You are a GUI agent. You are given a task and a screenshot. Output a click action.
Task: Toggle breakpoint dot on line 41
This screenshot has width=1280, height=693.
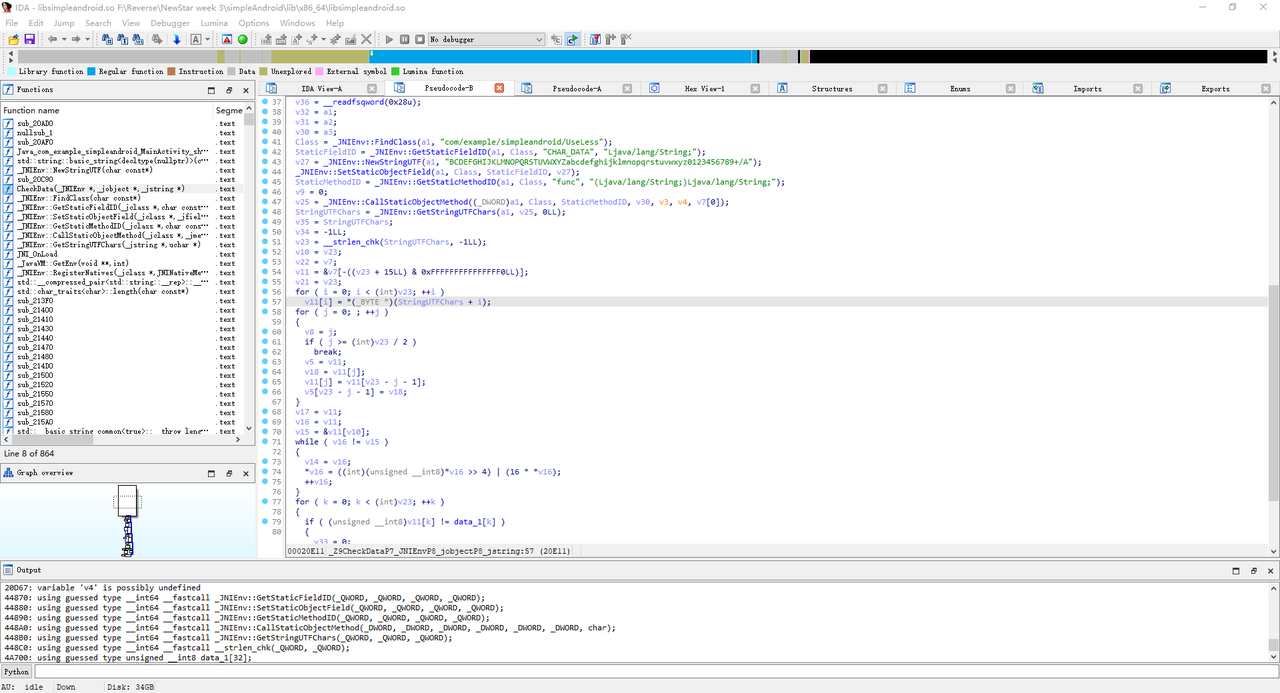pos(266,142)
